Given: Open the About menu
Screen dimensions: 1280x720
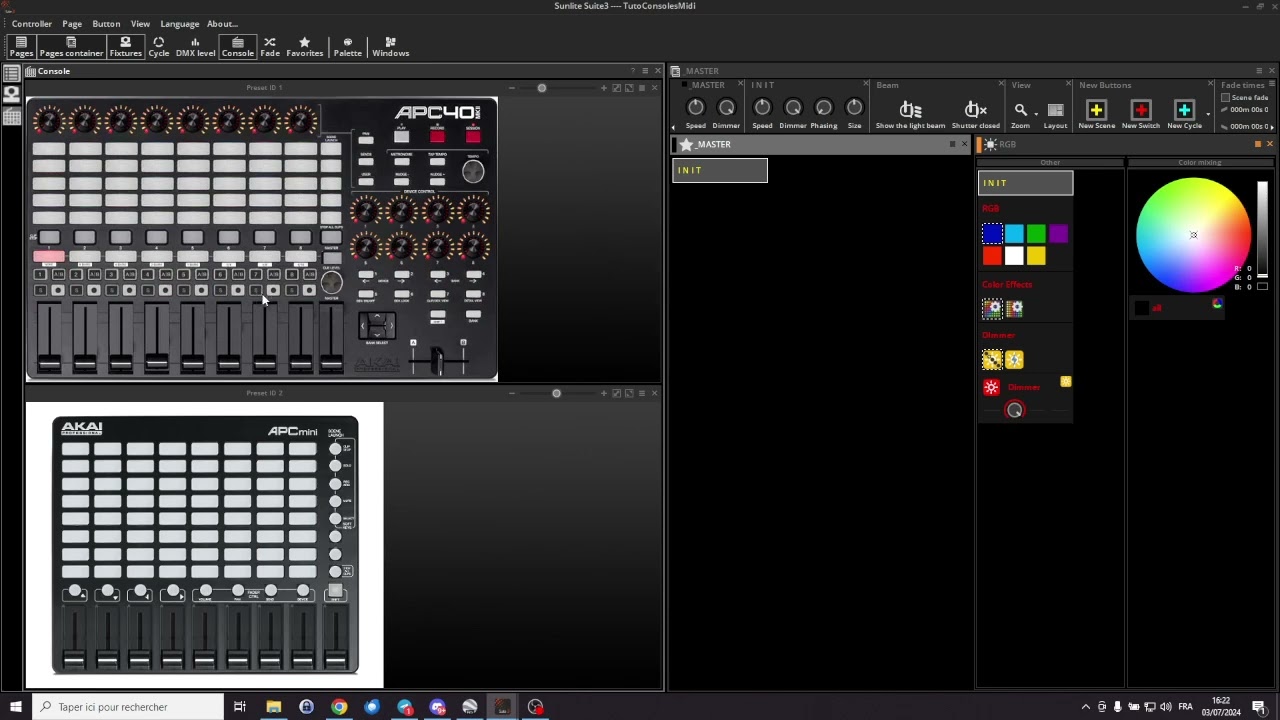Looking at the screenshot, I should tap(222, 24).
